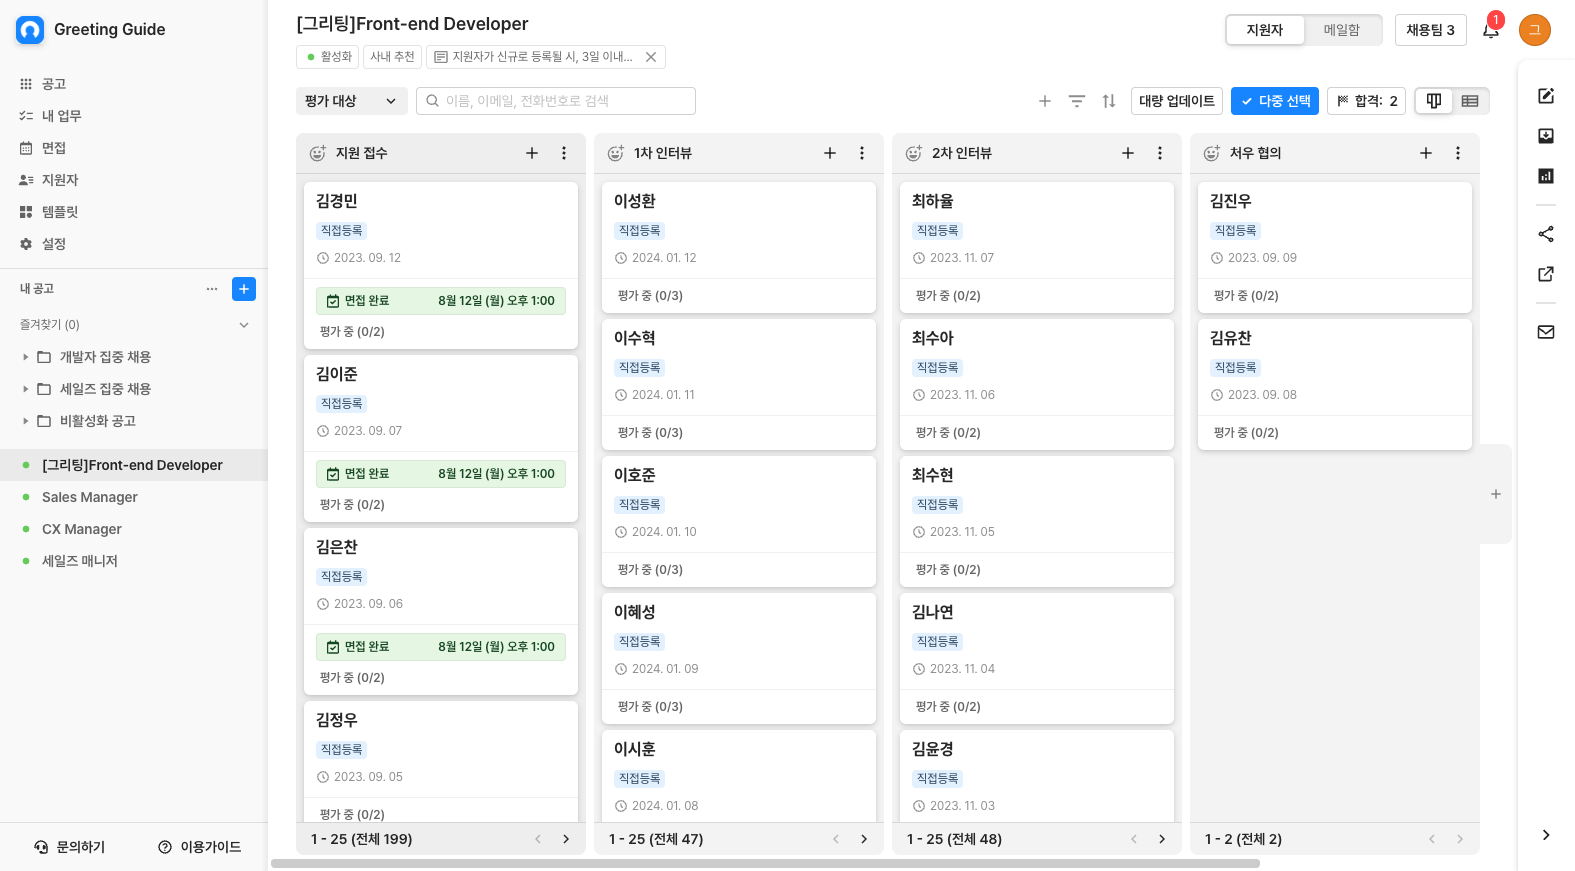Add a new stage column with plus
This screenshot has height=871, width=1575.
(1496, 494)
